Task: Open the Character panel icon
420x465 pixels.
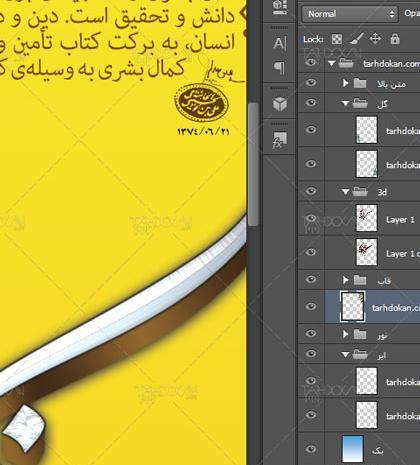Action: [x=279, y=43]
